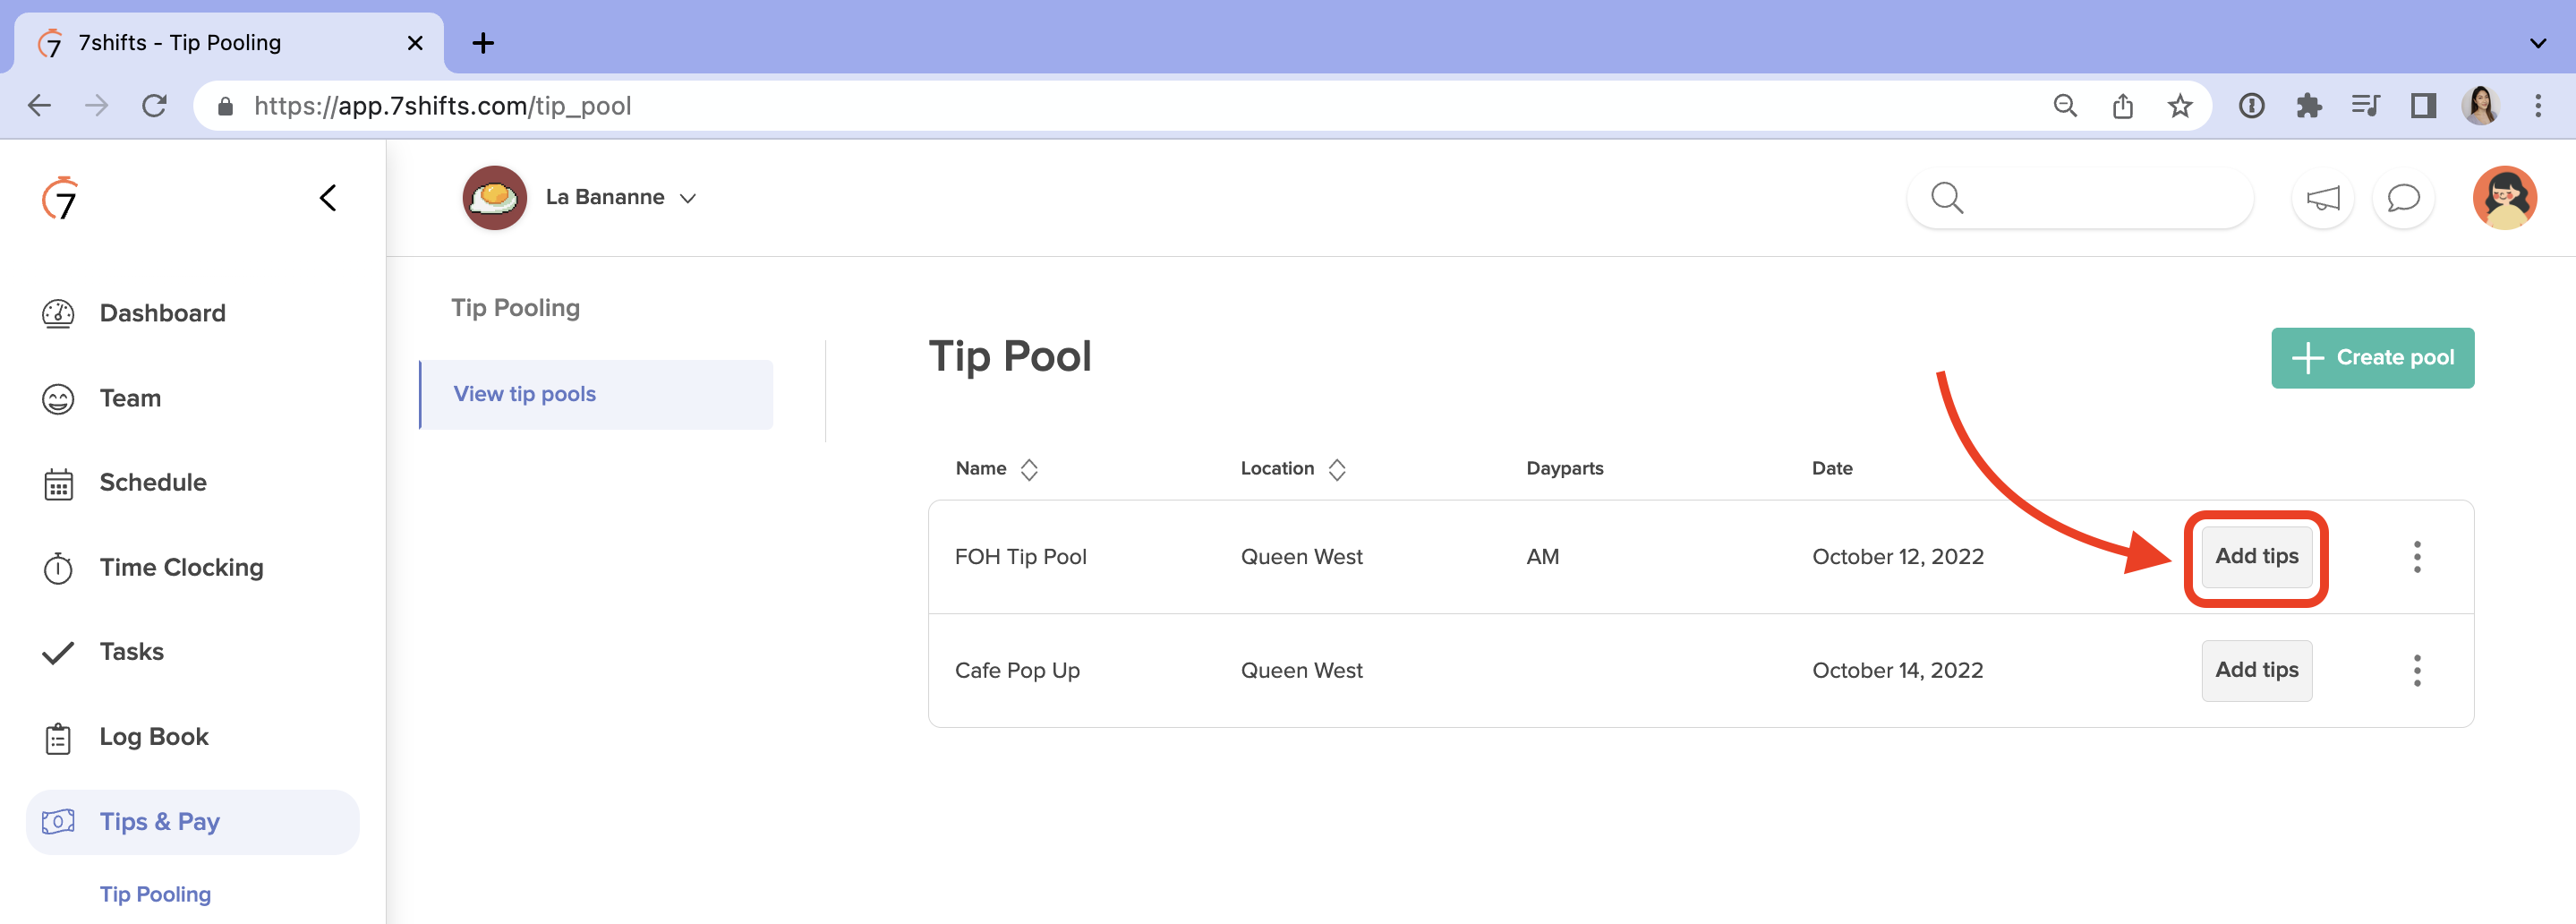The width and height of the screenshot is (2576, 924).
Task: Select the Team icon in sidebar
Action: click(x=59, y=397)
